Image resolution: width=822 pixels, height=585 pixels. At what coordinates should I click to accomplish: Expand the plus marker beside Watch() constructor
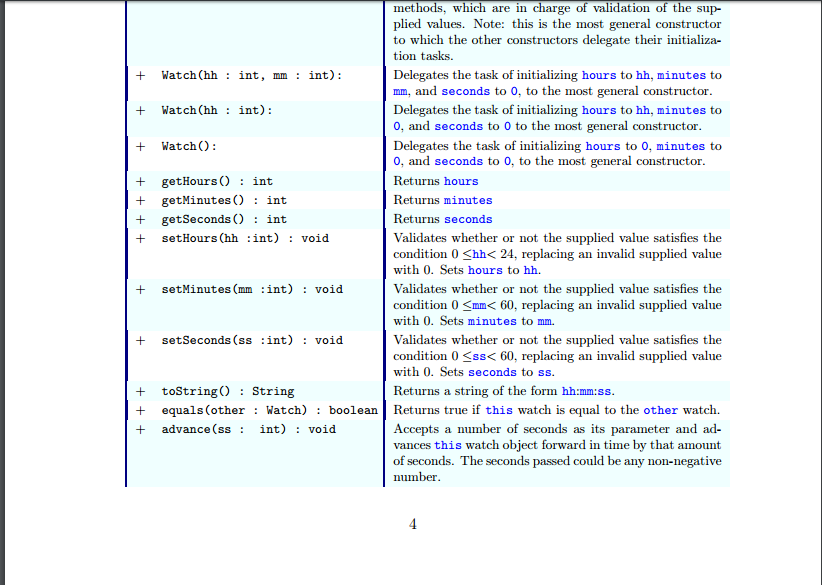(x=140, y=146)
